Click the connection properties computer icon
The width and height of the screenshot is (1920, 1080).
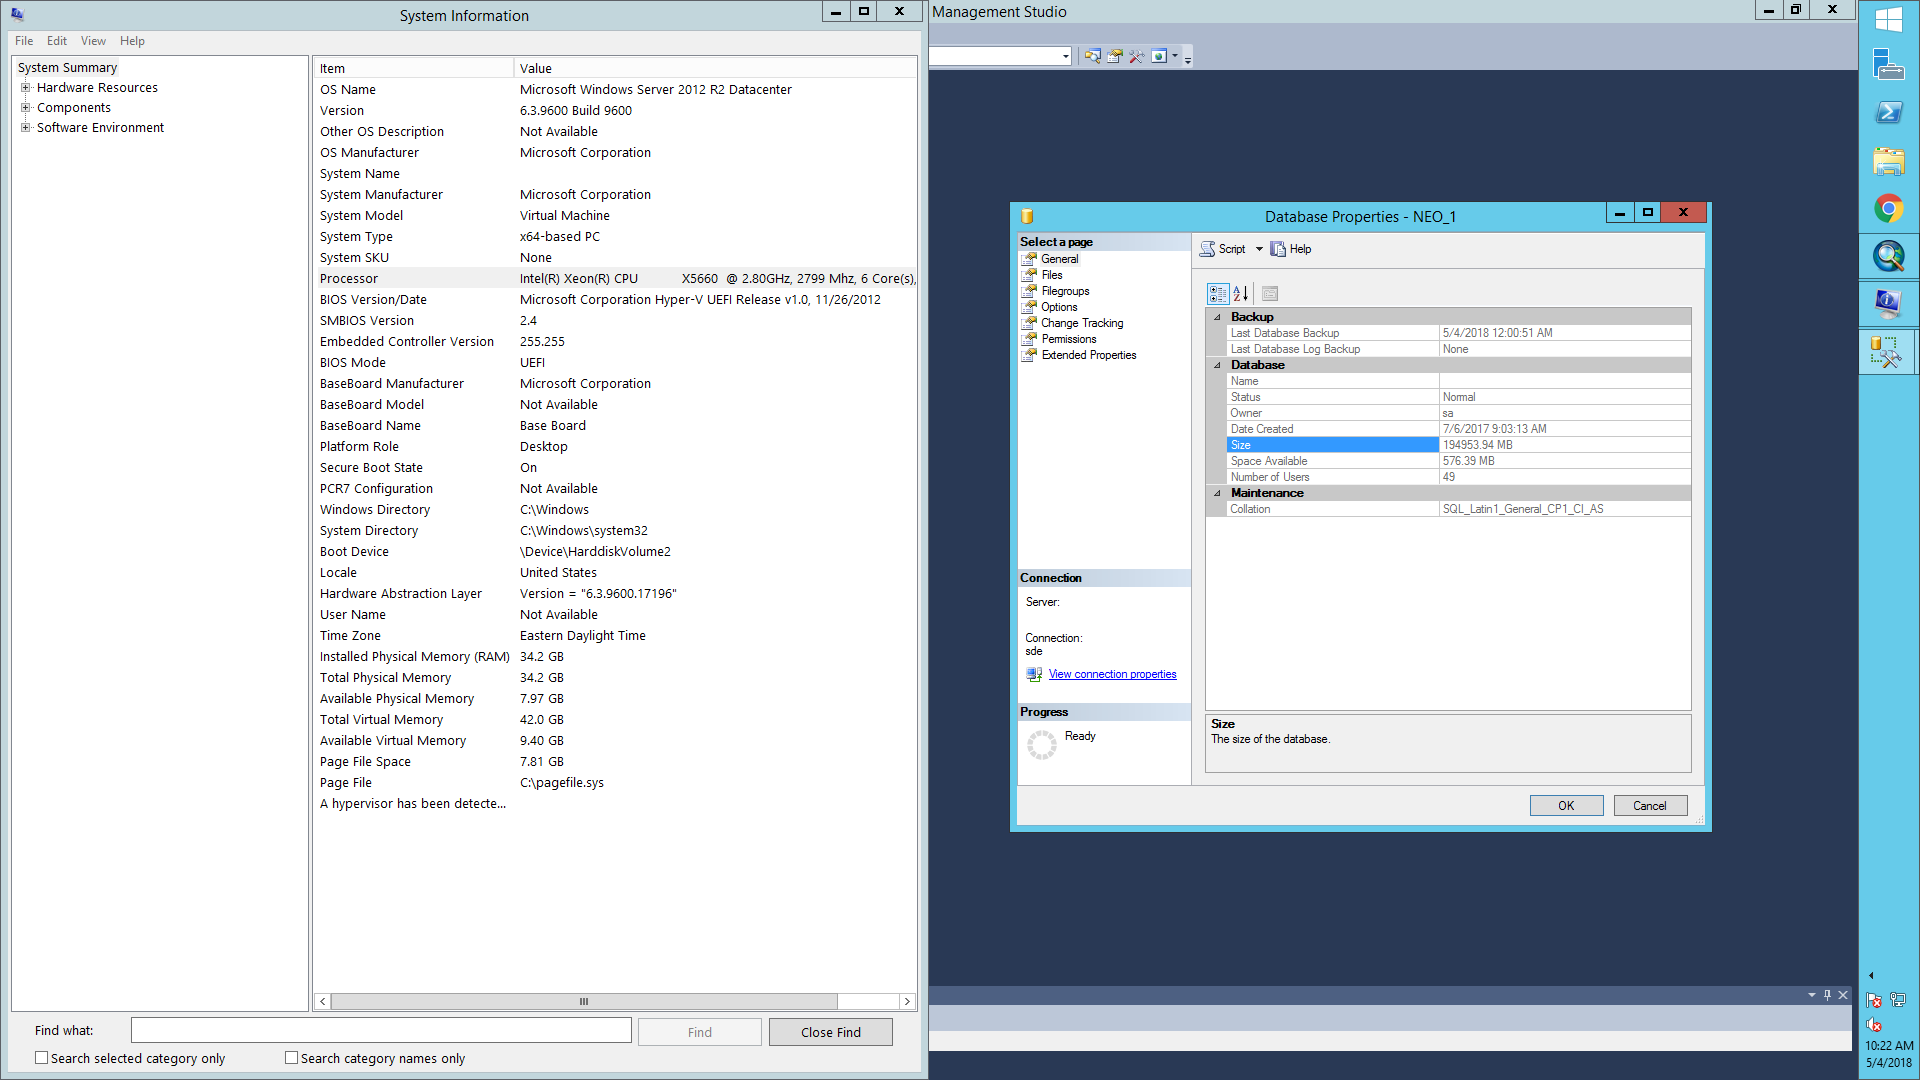(1034, 675)
